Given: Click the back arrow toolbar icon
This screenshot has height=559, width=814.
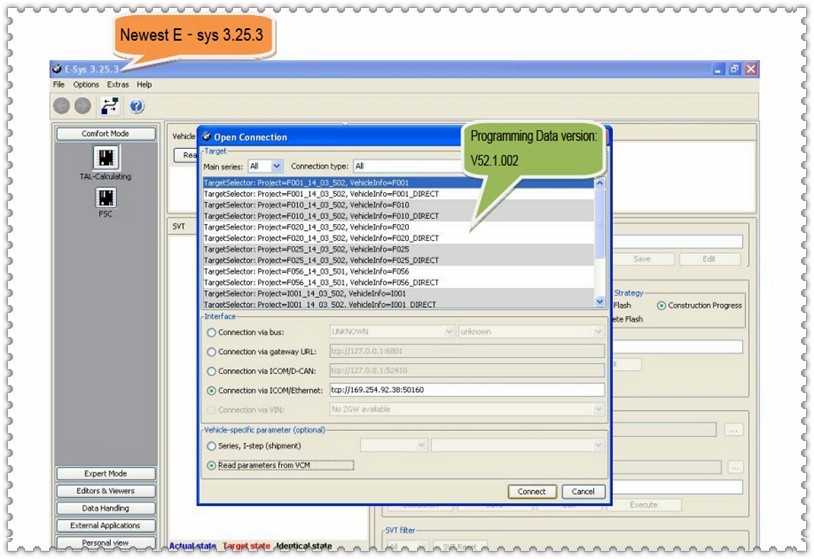Looking at the screenshot, I should (x=62, y=105).
